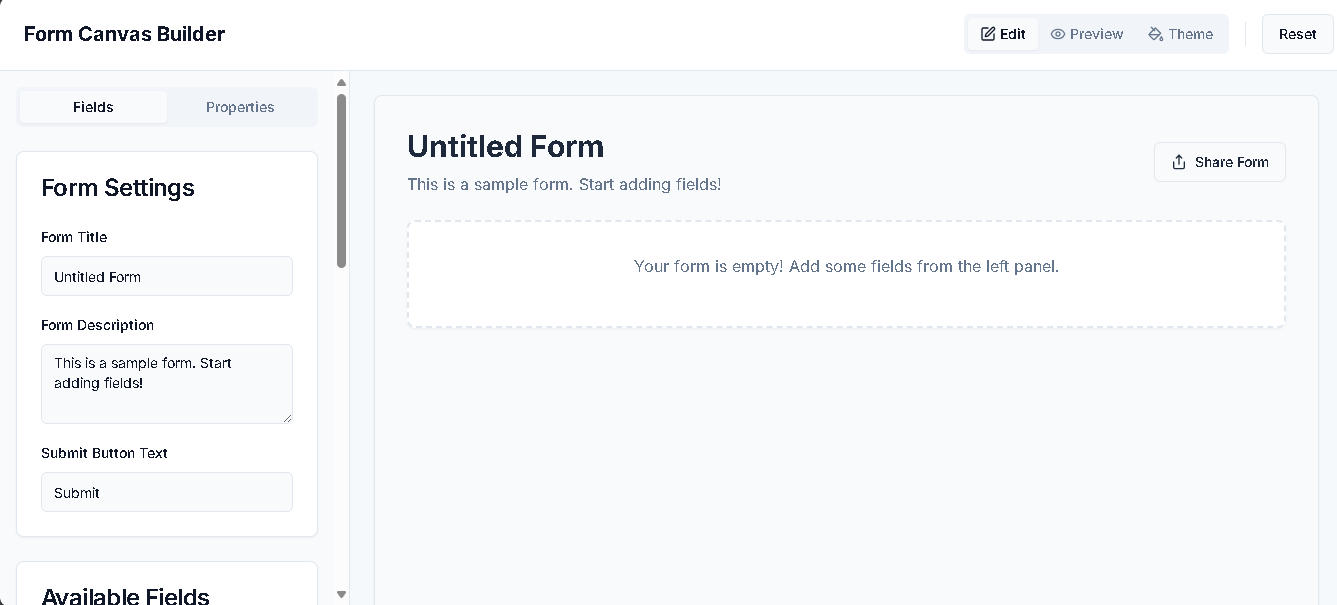Screen dimensions: 1337x605
Task: Focus the Form Title input
Action: click(x=167, y=276)
